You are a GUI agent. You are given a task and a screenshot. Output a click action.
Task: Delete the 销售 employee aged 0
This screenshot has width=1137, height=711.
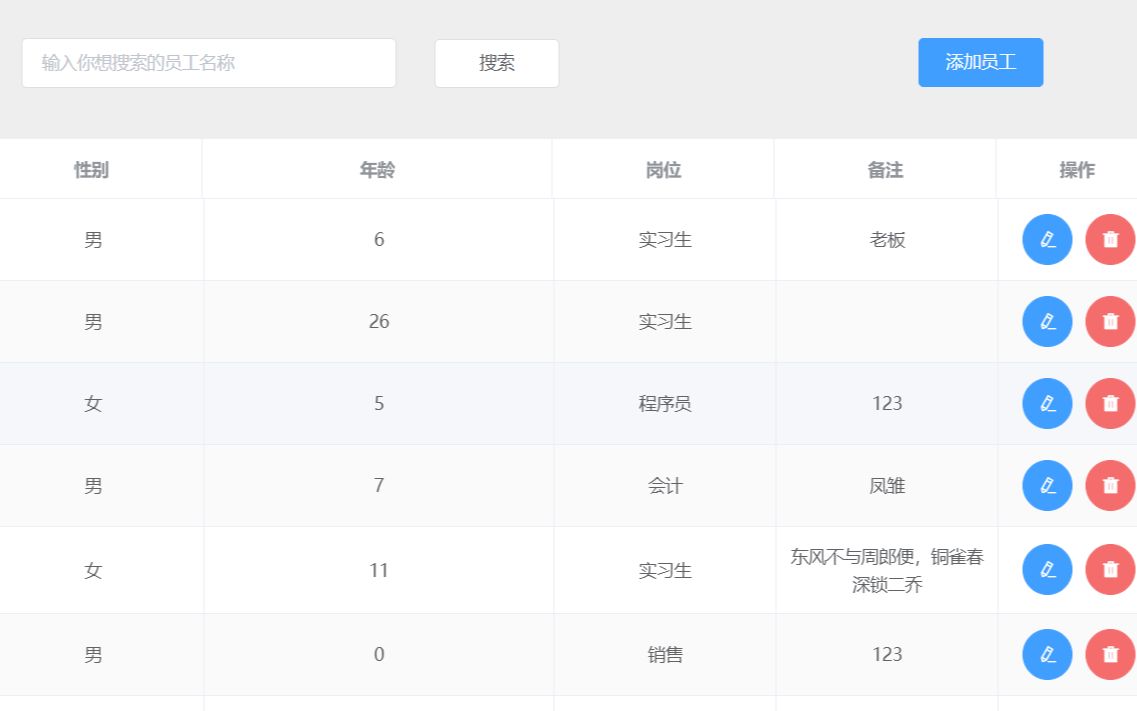[1110, 654]
